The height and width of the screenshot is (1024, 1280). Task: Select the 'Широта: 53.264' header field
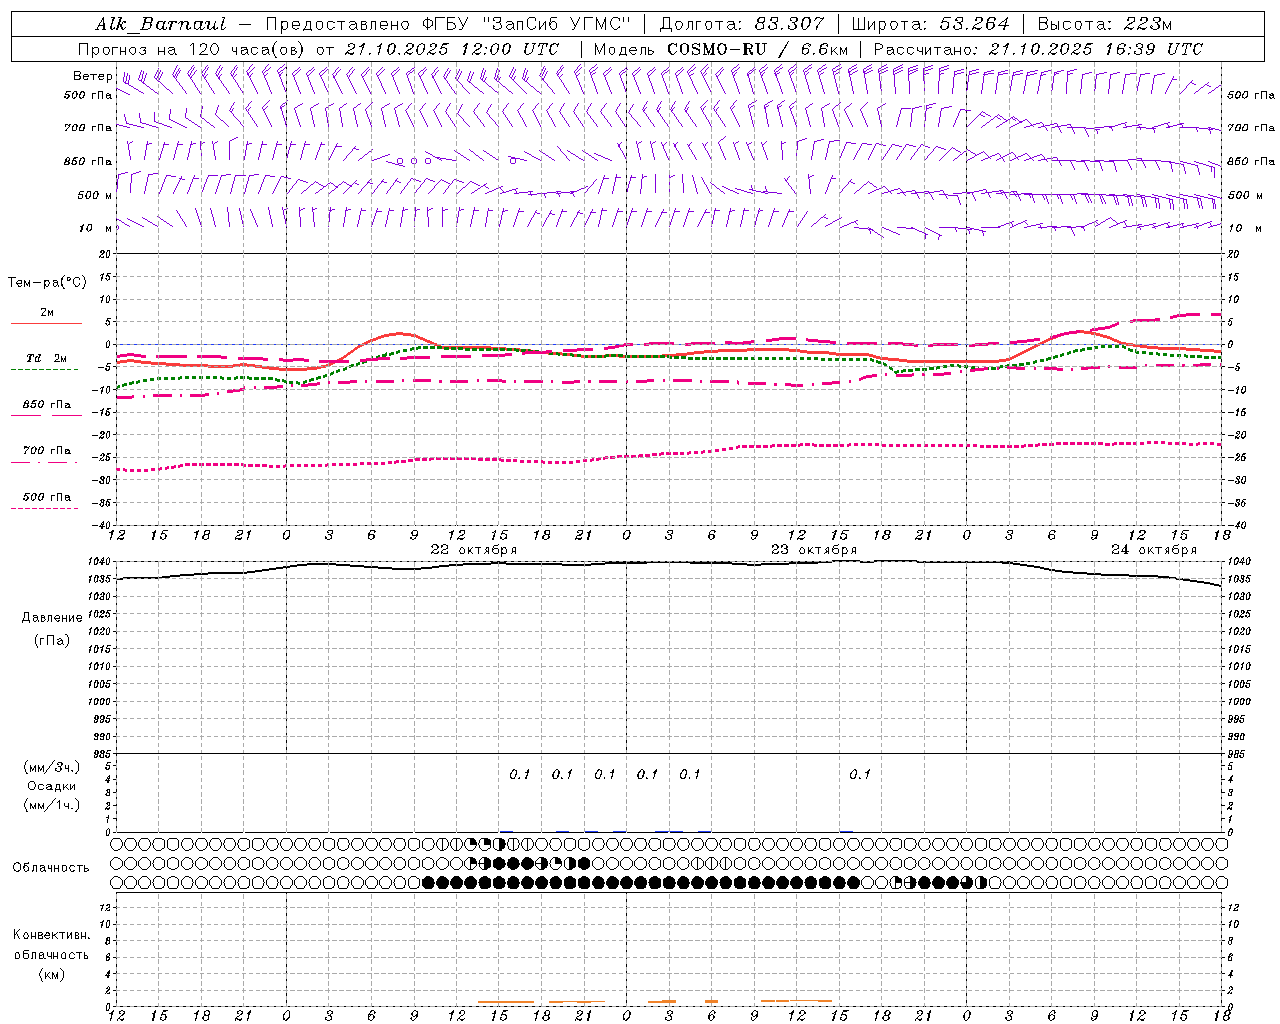click(930, 24)
